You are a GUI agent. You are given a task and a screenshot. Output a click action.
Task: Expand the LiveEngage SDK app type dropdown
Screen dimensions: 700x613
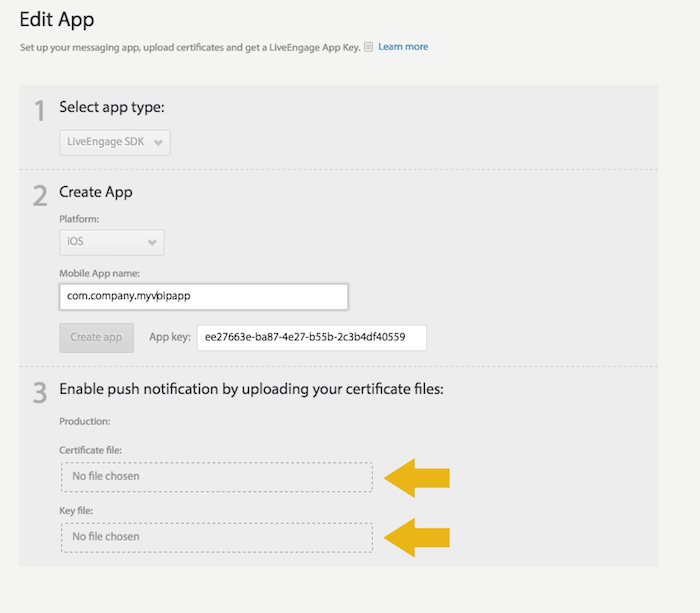[x=115, y=142]
